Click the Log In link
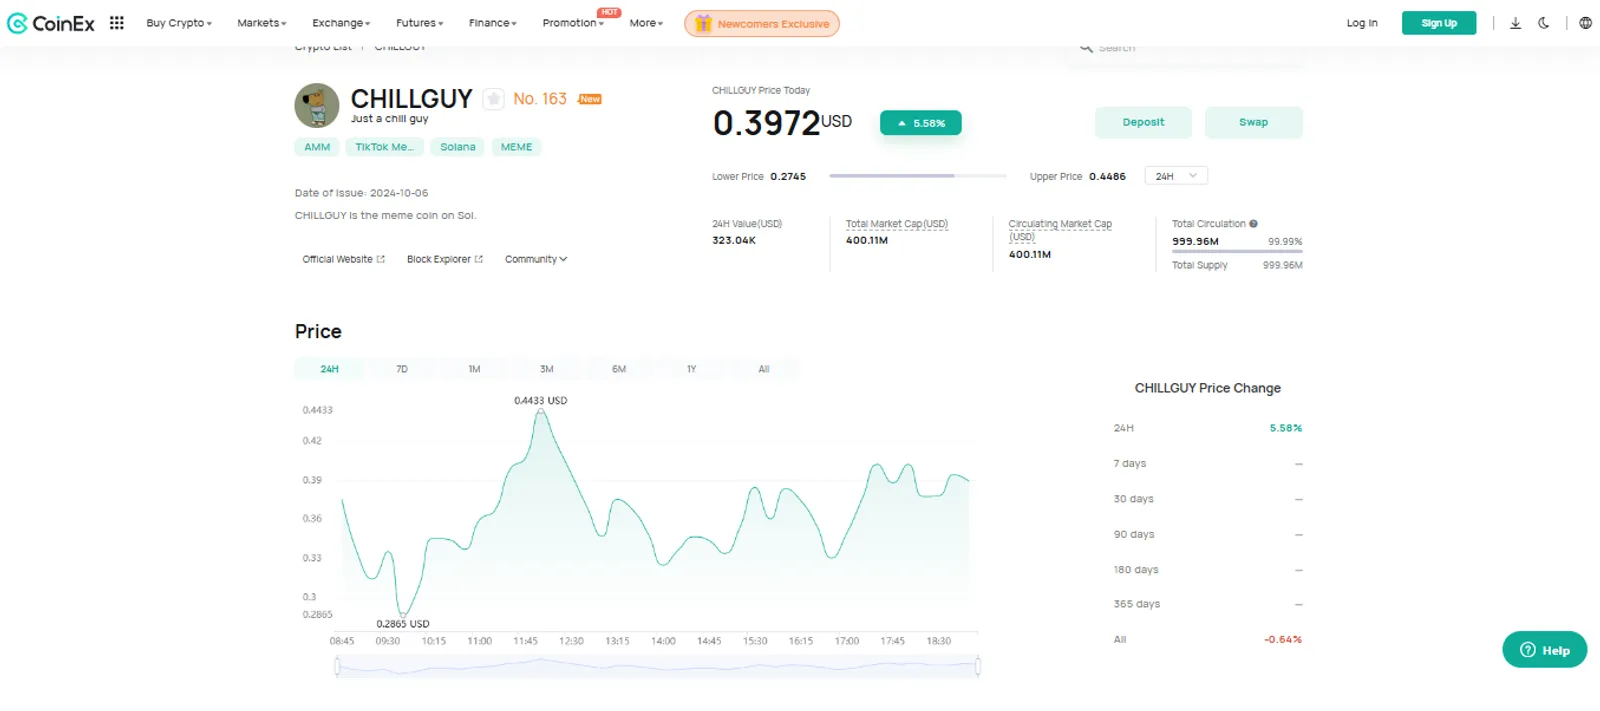The height and width of the screenshot is (711, 1600). [1362, 23]
